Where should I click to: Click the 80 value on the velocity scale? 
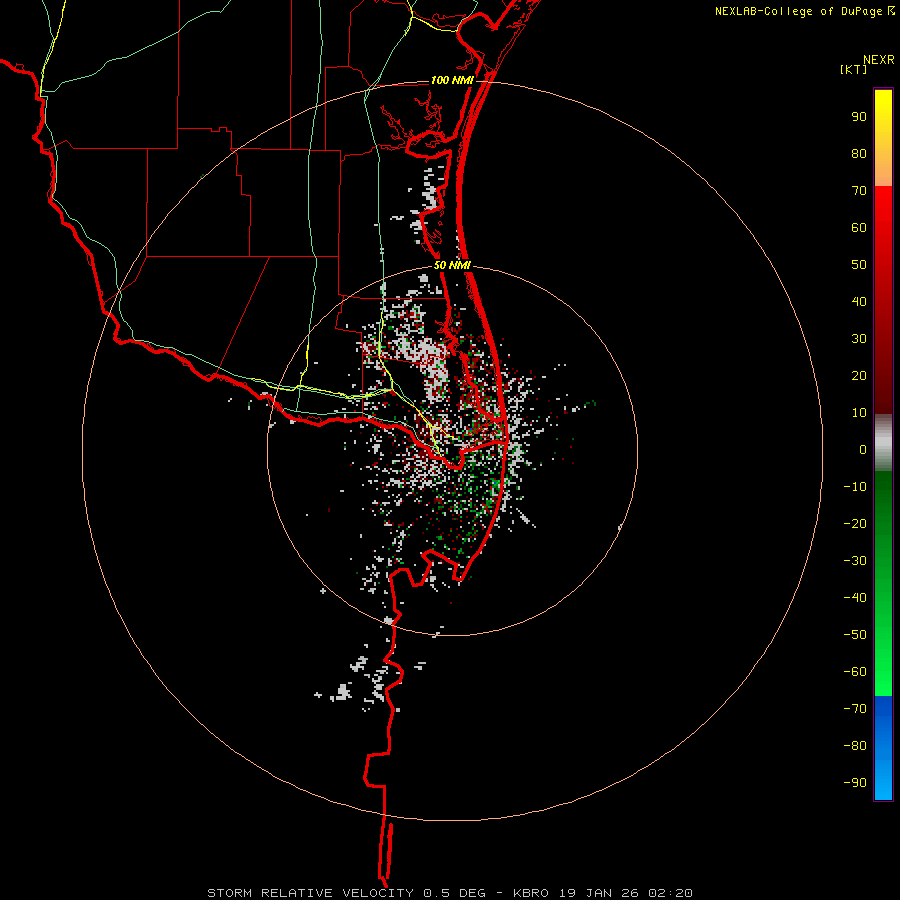(859, 154)
